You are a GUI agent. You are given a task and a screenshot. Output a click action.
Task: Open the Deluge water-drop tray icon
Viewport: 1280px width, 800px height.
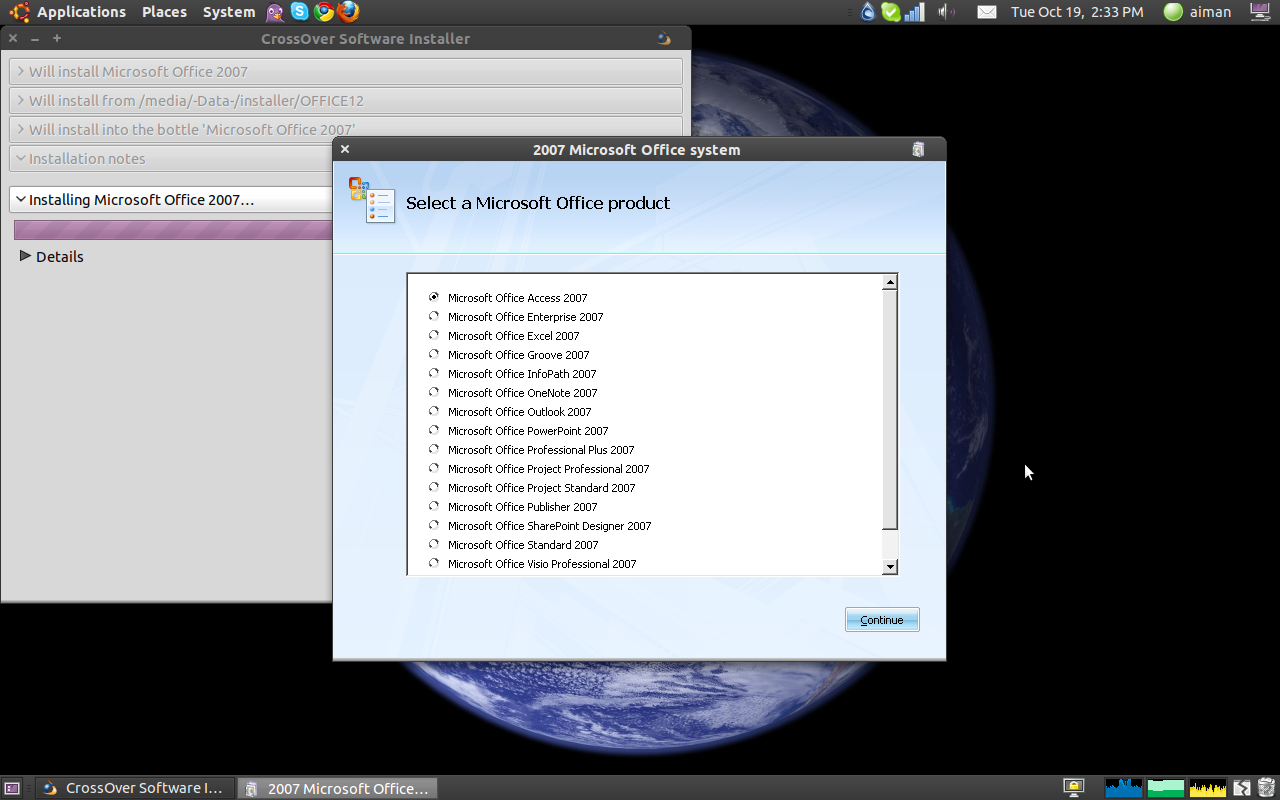point(868,12)
